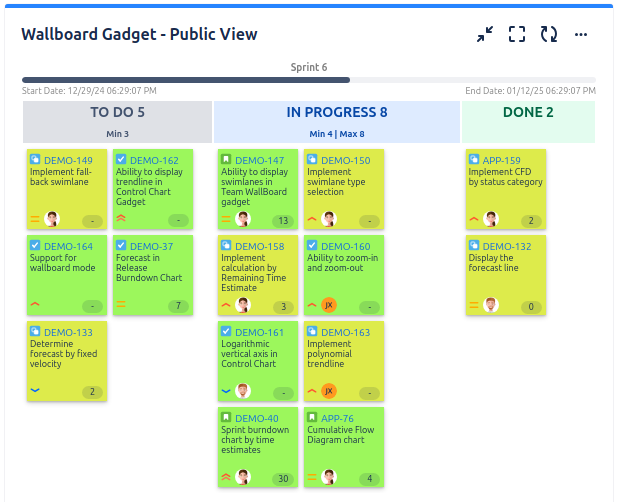Click the subtask icon on APP-159 card
Viewport: 620px width, 502px height.
[x=473, y=159]
